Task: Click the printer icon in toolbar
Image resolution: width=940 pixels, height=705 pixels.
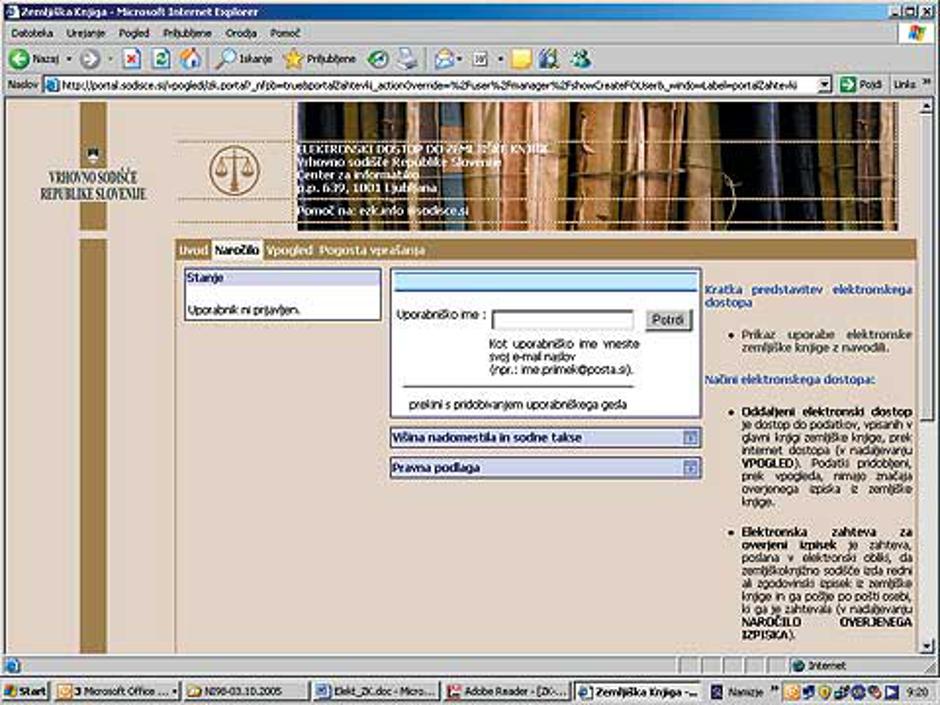Action: click(407, 59)
